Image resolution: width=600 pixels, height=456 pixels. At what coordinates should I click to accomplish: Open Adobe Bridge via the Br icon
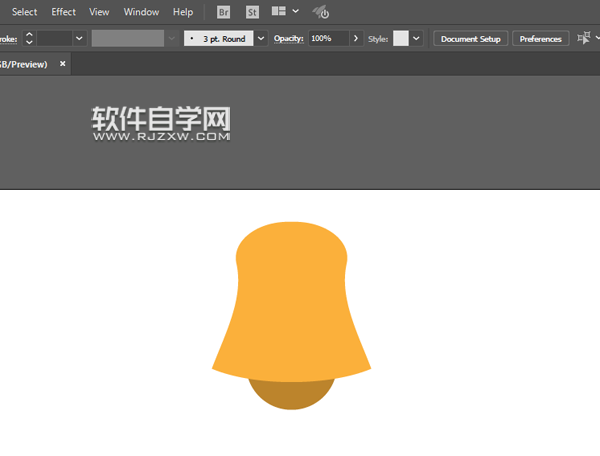coord(222,12)
